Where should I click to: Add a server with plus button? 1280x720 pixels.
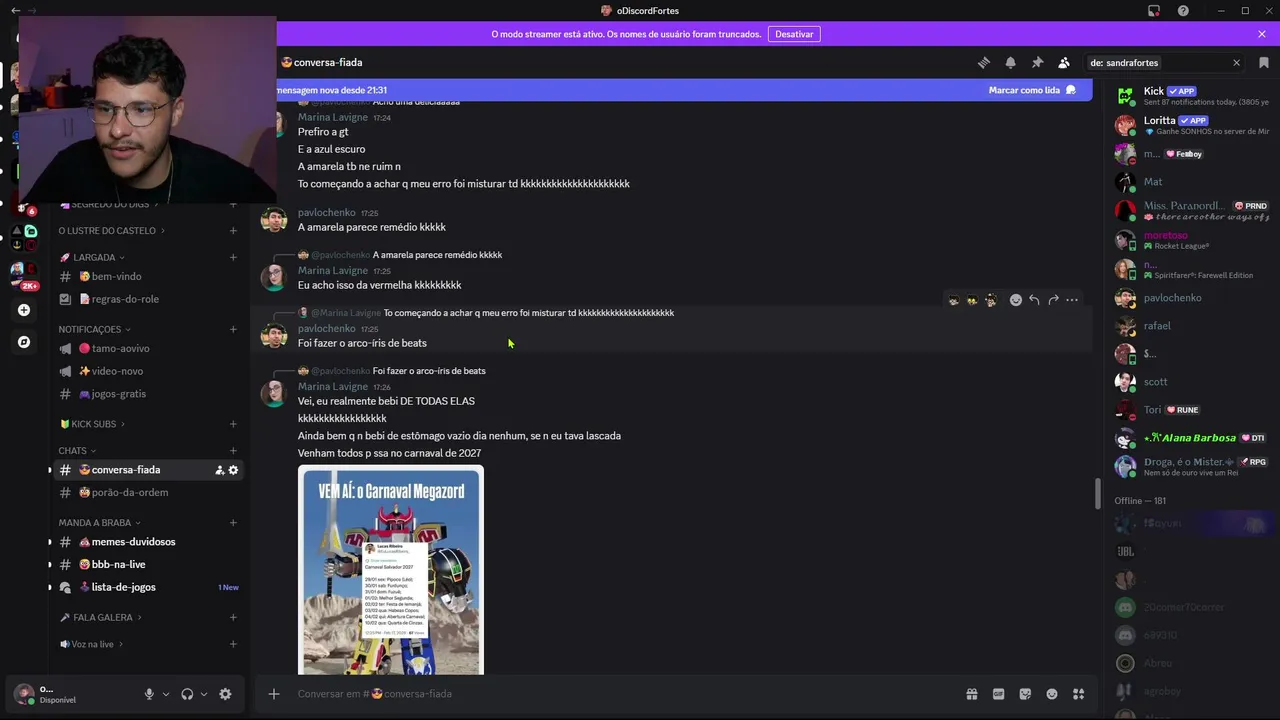[x=24, y=310]
